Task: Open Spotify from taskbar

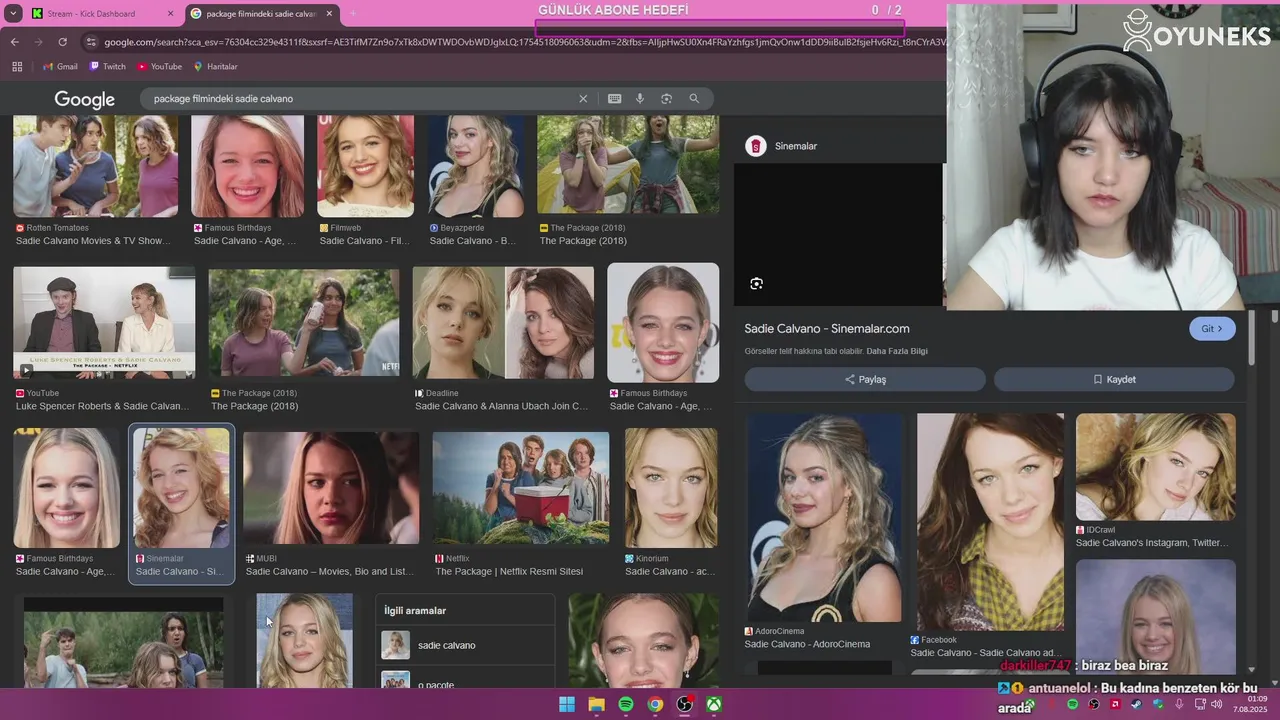Action: click(x=626, y=705)
